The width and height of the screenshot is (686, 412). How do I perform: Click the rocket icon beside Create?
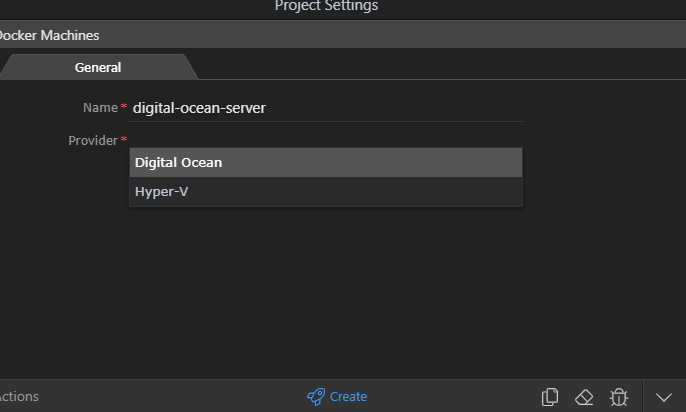click(316, 397)
